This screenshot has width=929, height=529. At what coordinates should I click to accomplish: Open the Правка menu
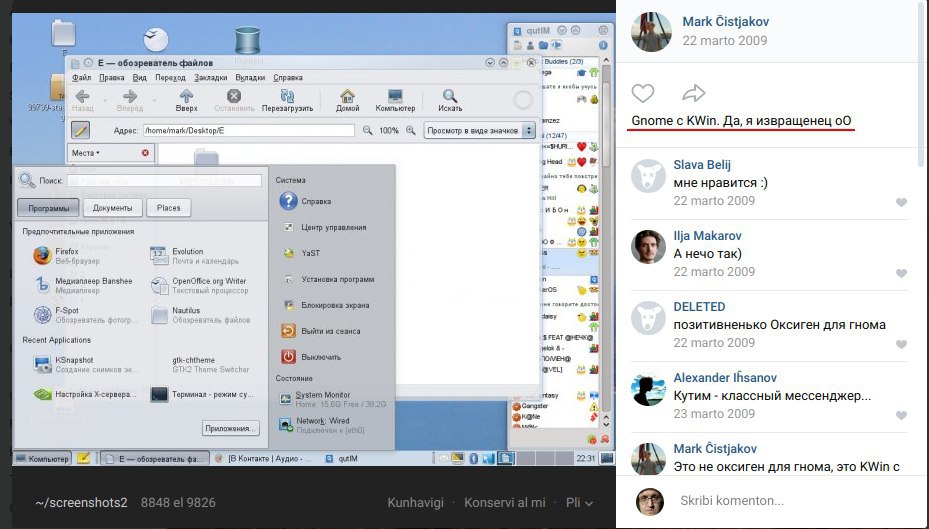pos(111,78)
